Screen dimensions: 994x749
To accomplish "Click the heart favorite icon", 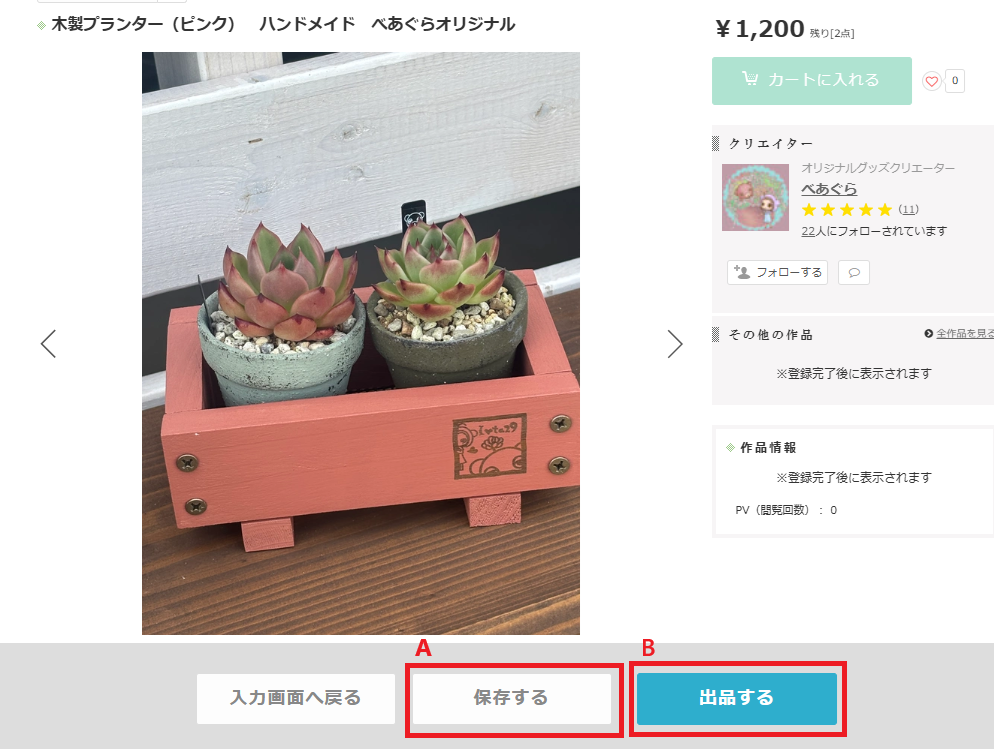I will (932, 81).
